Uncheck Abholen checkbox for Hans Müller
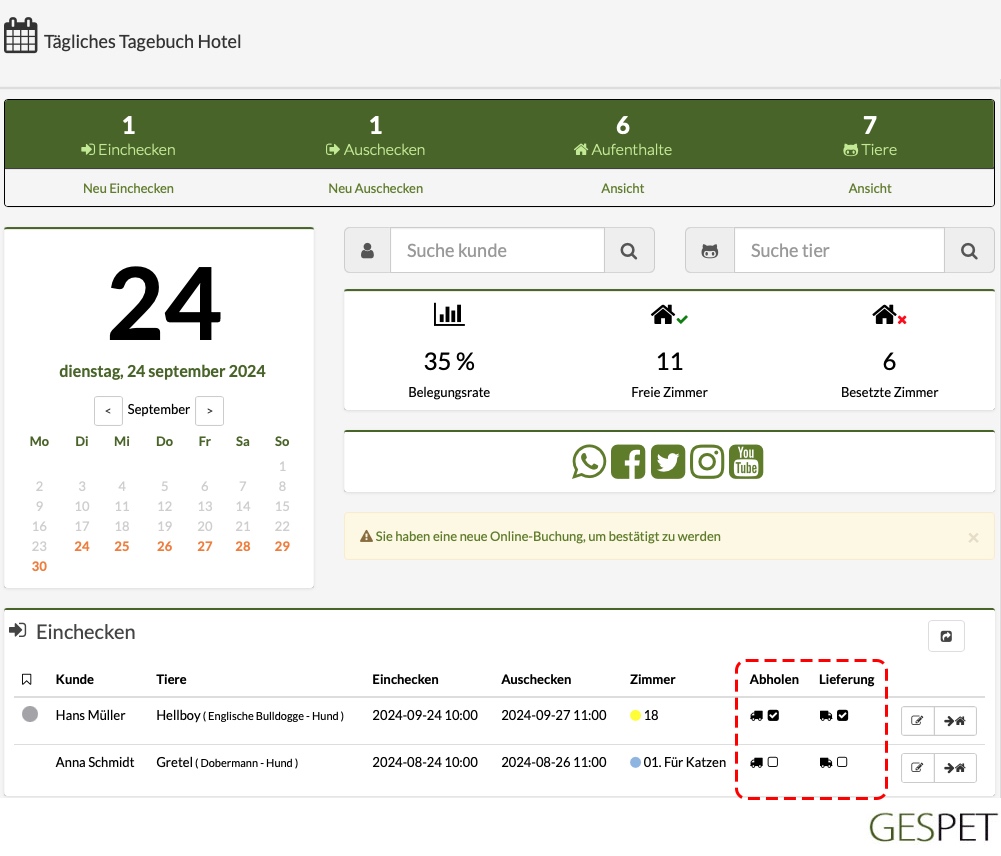The width and height of the screenshot is (1001, 856). (x=773, y=716)
